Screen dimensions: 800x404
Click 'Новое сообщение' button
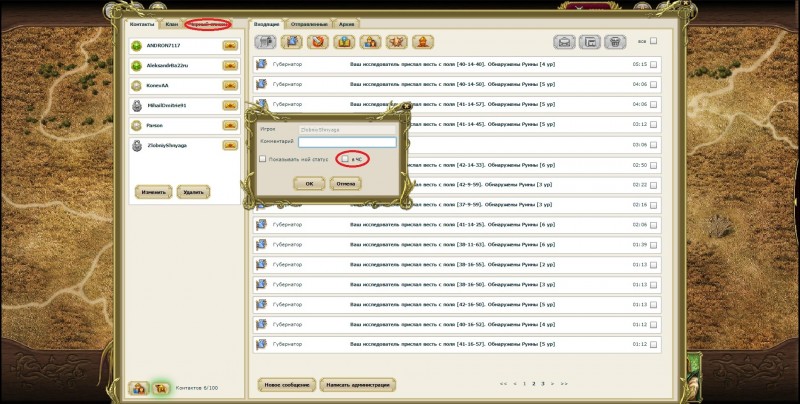(285, 384)
